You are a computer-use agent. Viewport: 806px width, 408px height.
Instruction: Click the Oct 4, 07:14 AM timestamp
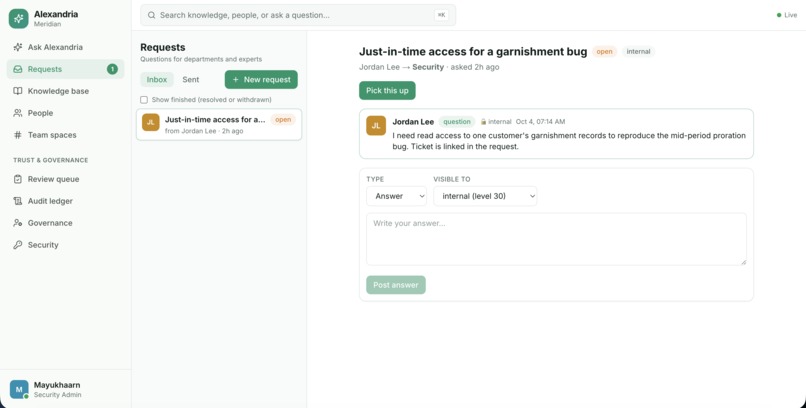(540, 122)
